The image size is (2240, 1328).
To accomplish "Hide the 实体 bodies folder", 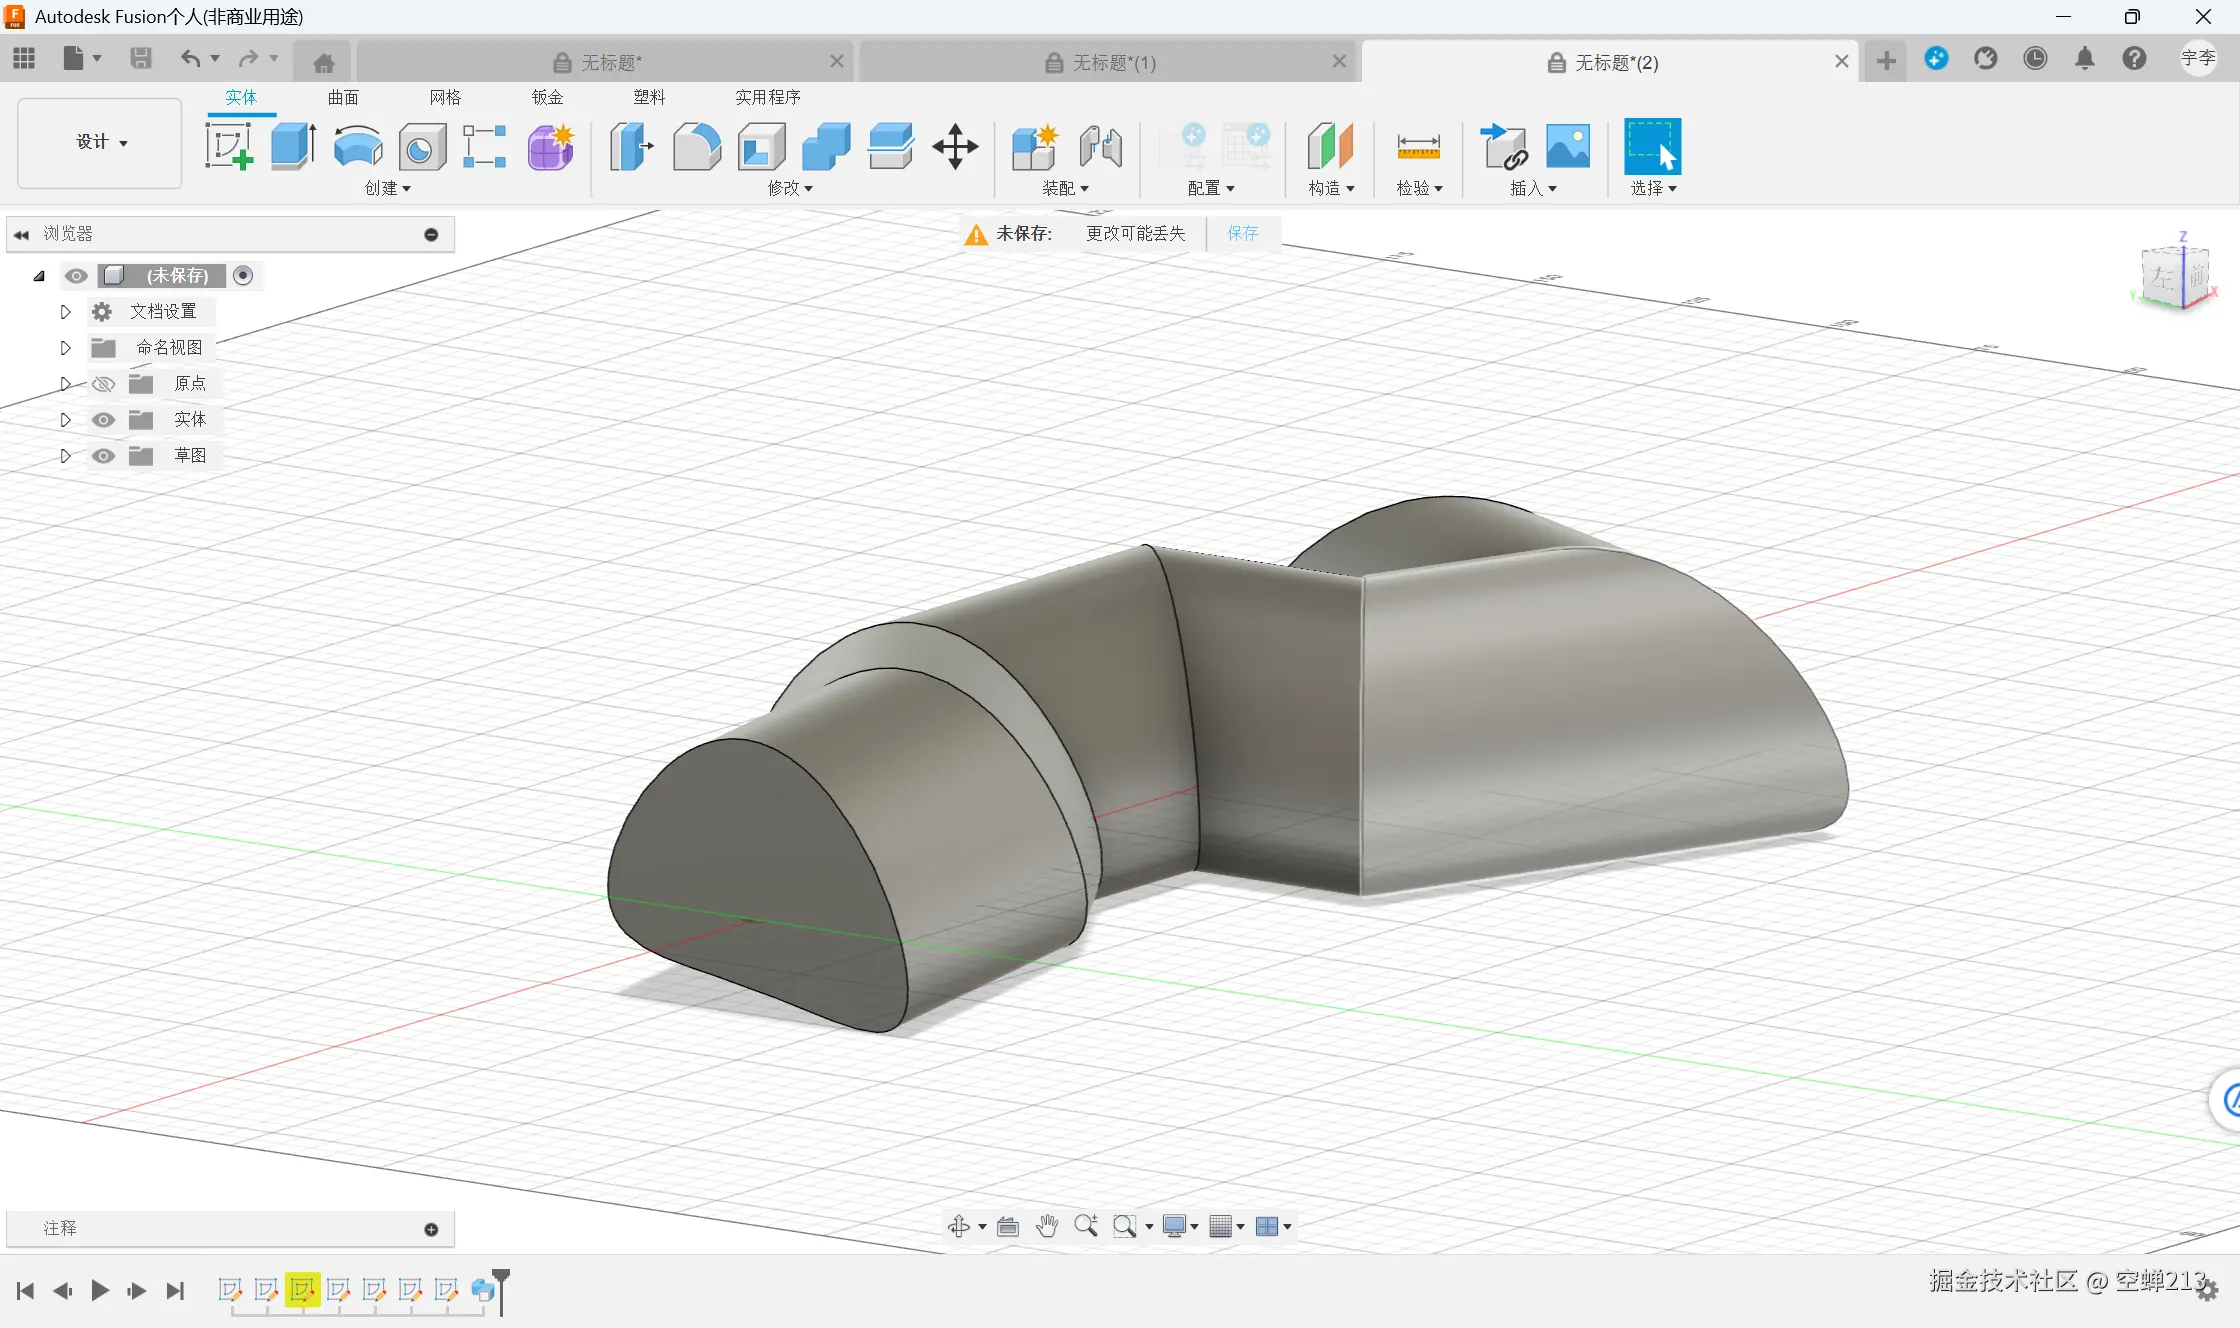I will pyautogui.click(x=103, y=420).
